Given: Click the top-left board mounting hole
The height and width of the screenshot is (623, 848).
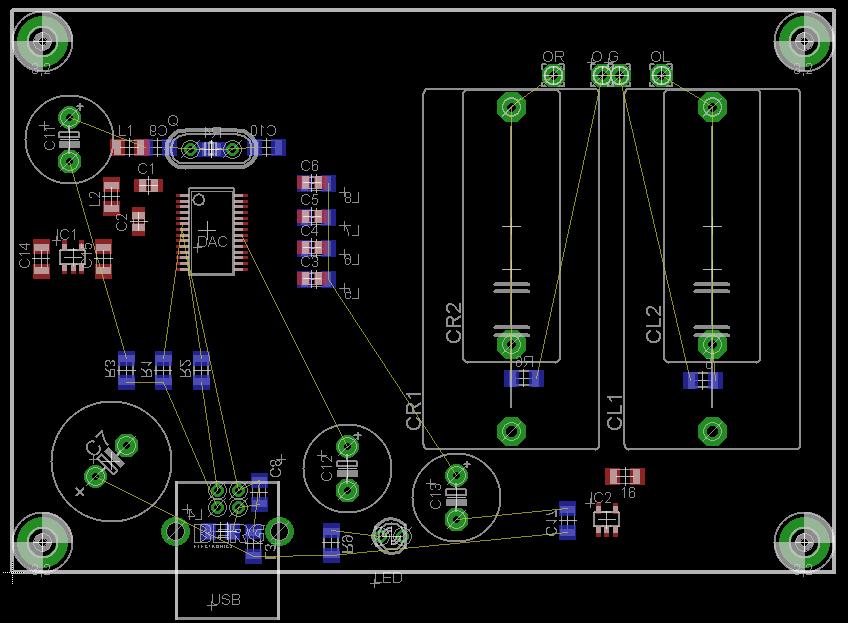Looking at the screenshot, I should tap(42, 40).
